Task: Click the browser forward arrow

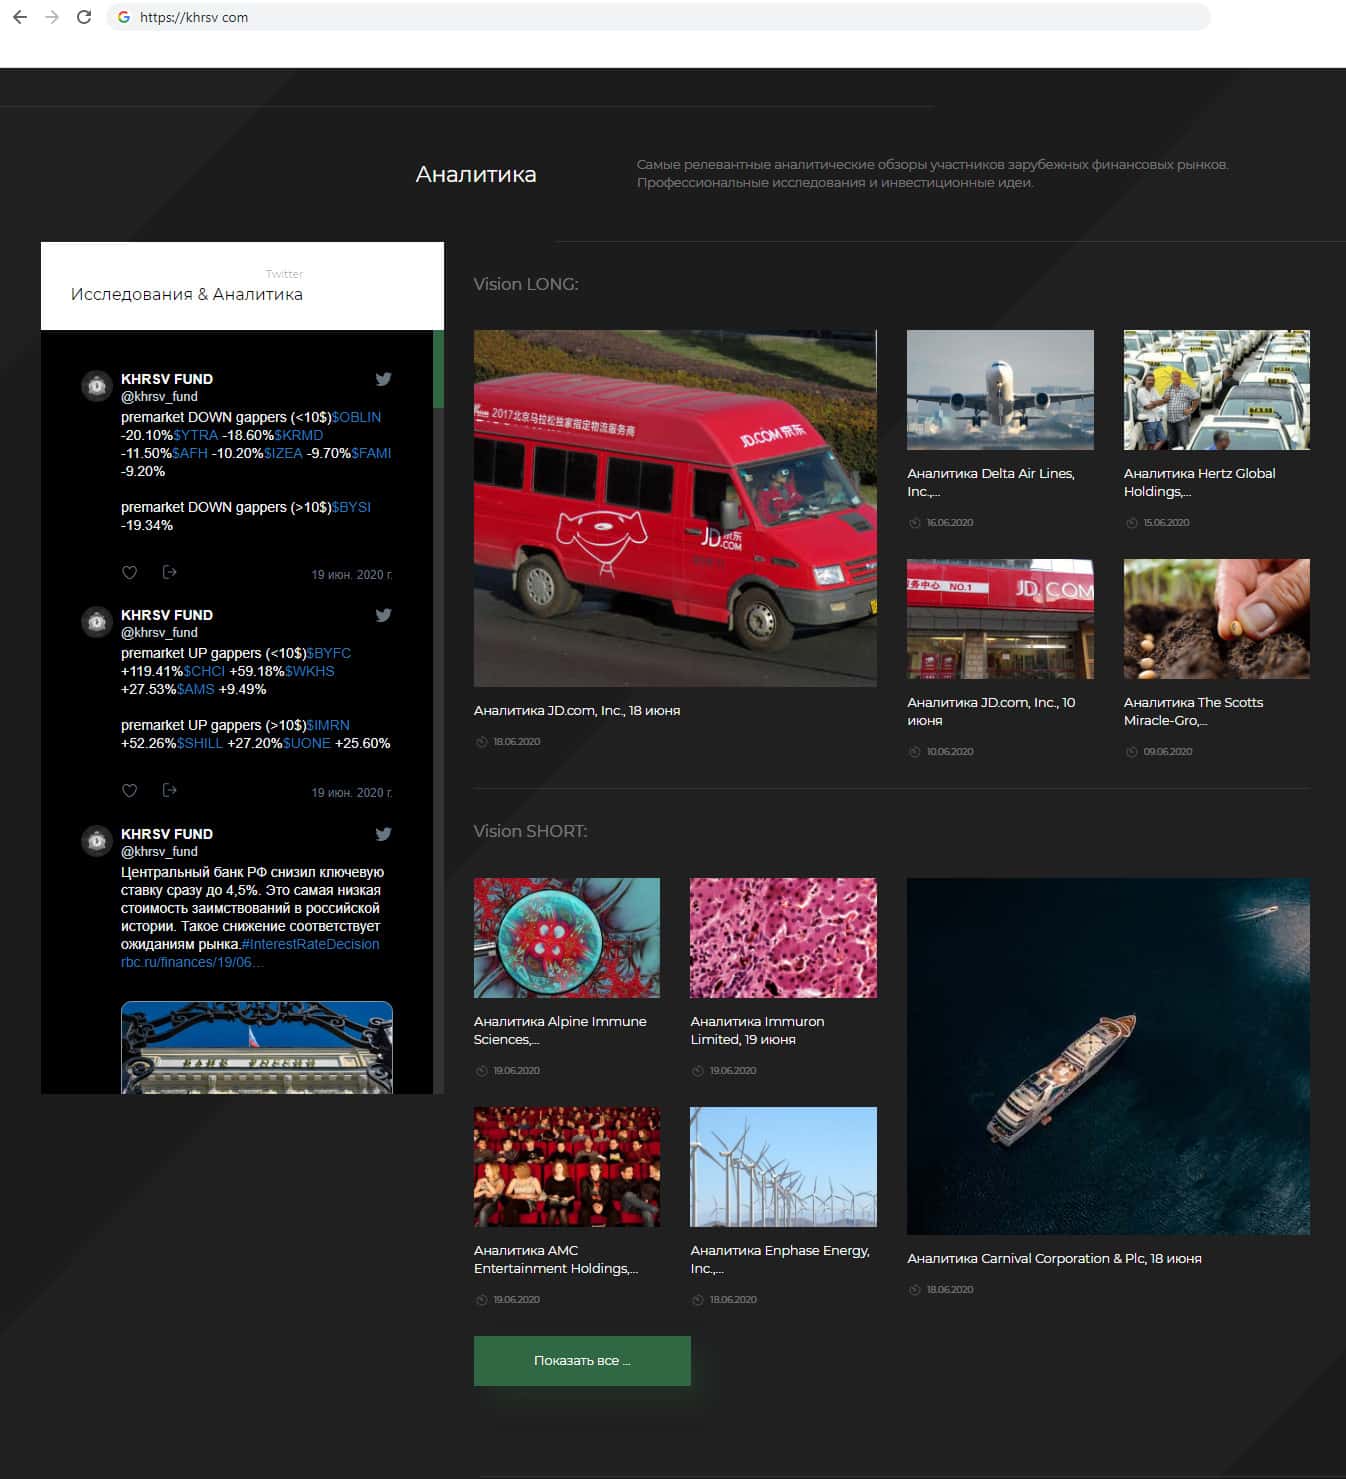Action: point(52,17)
